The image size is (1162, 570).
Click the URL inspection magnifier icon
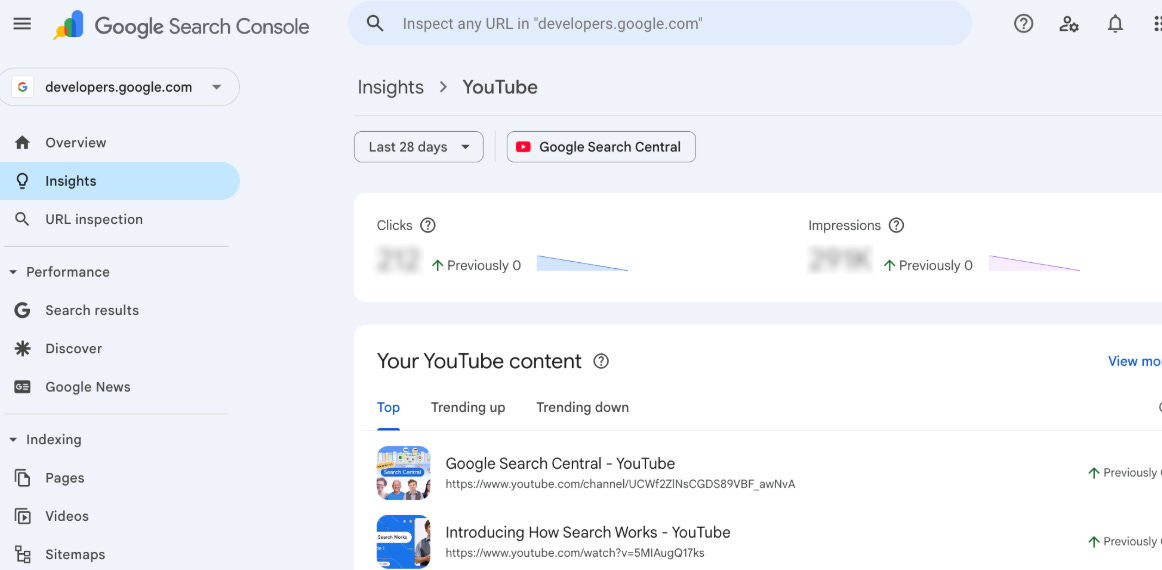(x=22, y=219)
